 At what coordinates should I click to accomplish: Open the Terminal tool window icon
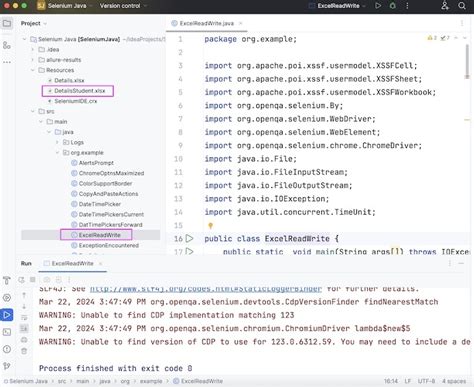click(x=7, y=332)
